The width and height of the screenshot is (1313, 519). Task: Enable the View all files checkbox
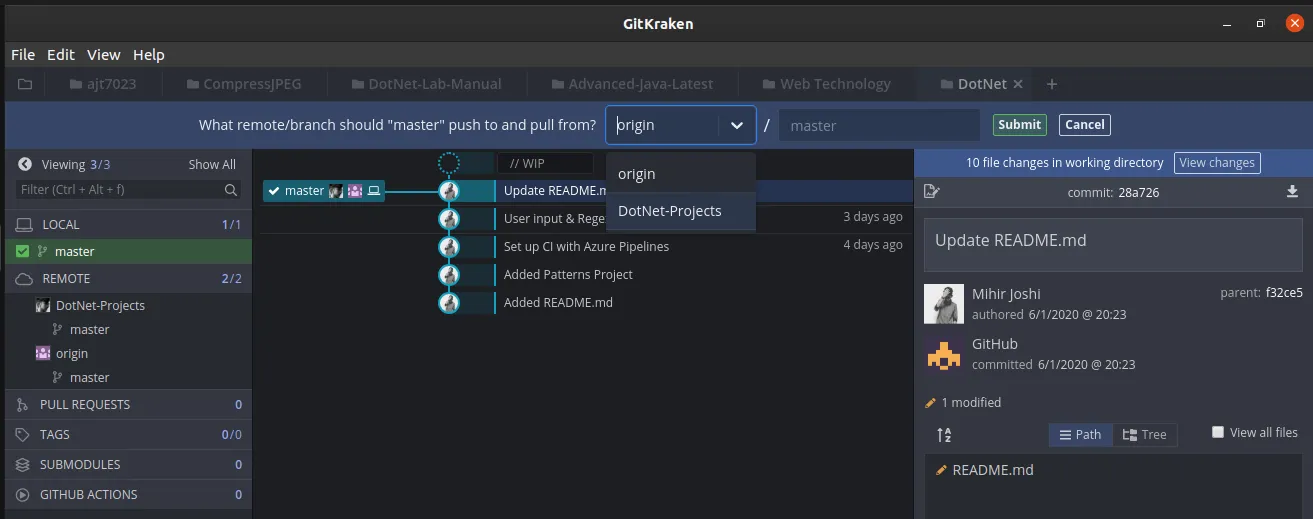[x=1218, y=433]
